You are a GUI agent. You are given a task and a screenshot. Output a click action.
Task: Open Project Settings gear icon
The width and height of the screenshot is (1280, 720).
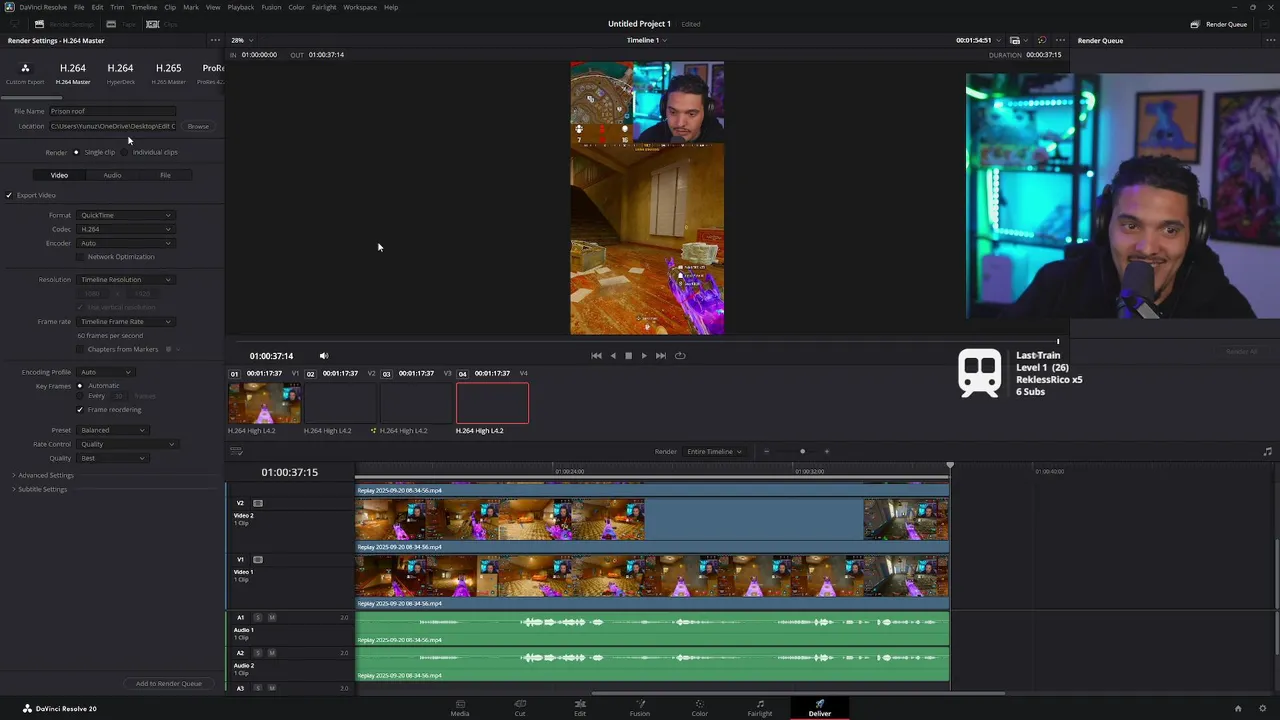click(1263, 709)
